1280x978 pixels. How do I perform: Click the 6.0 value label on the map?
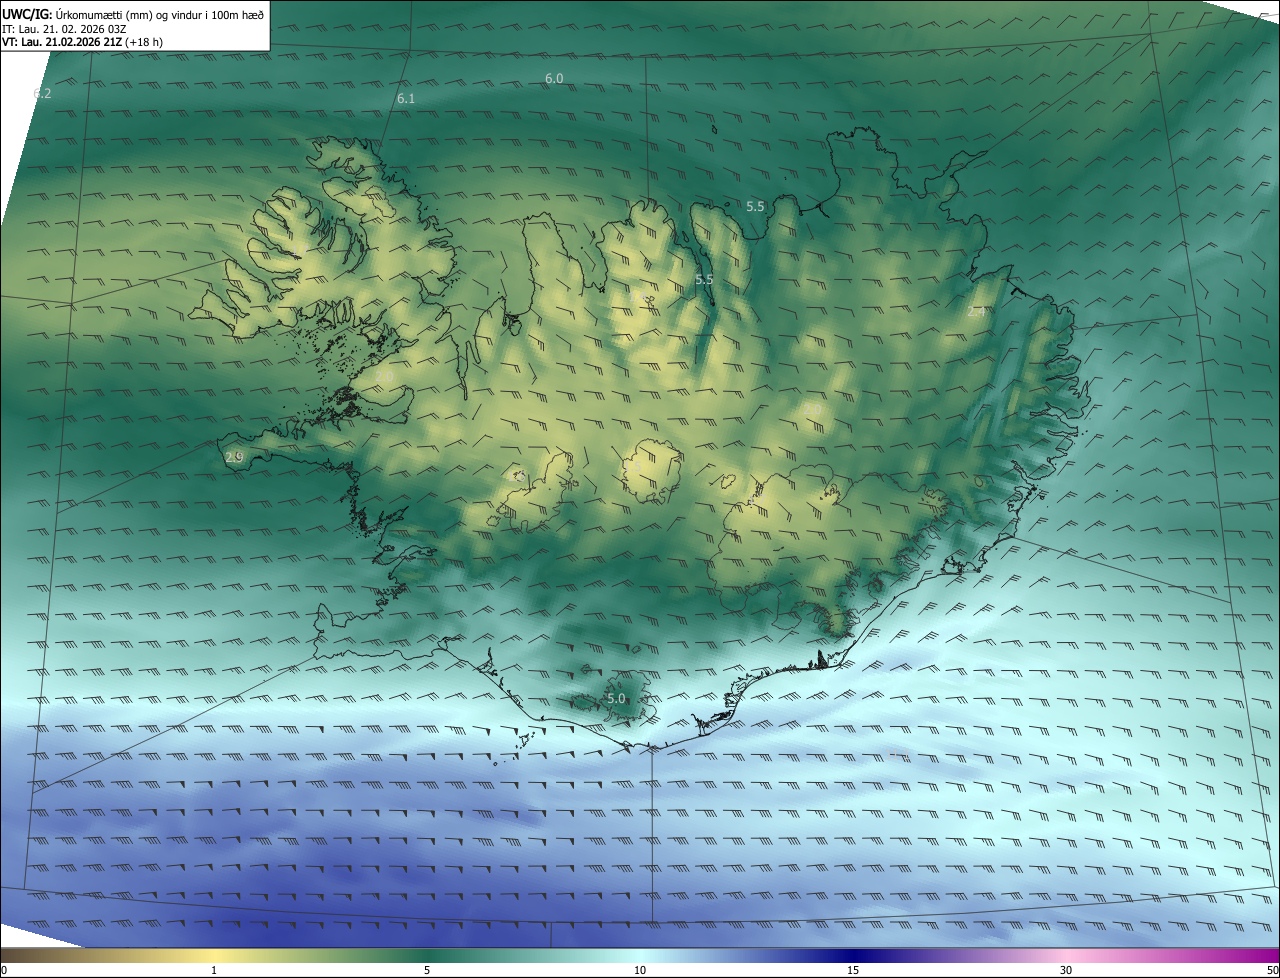[554, 78]
